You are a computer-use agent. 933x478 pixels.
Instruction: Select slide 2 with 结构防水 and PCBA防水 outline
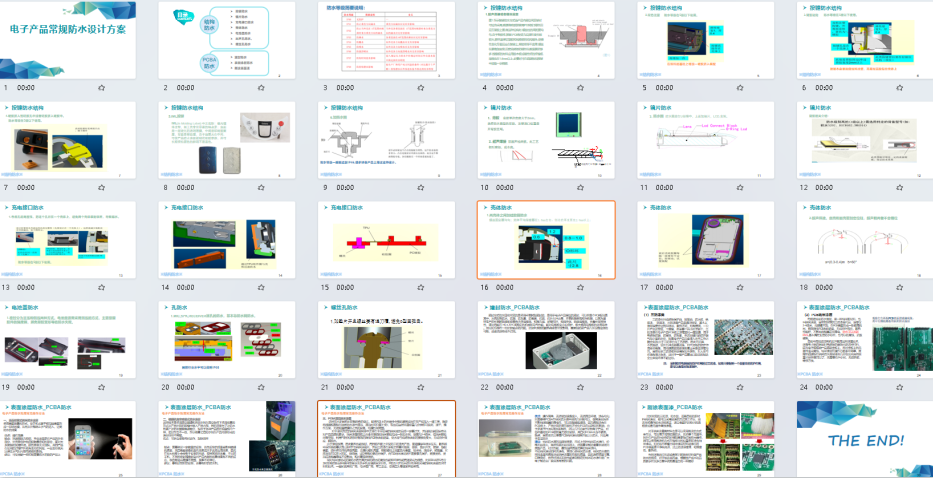(227, 40)
